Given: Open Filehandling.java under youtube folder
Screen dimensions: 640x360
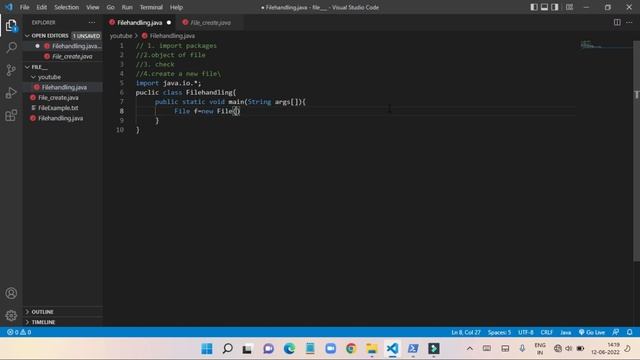Looking at the screenshot, I should click(64, 87).
